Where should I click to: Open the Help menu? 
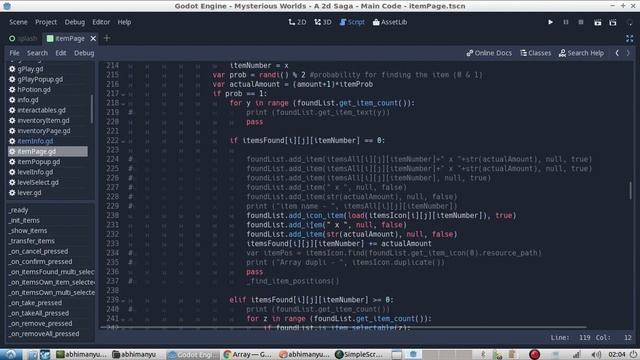coord(124,22)
